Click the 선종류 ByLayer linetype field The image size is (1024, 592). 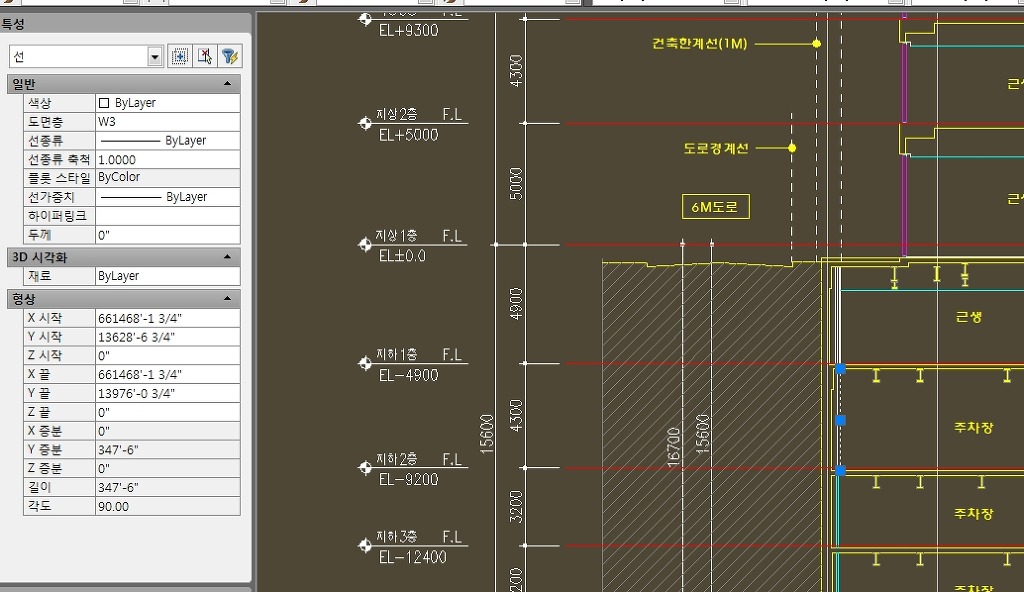pos(168,140)
